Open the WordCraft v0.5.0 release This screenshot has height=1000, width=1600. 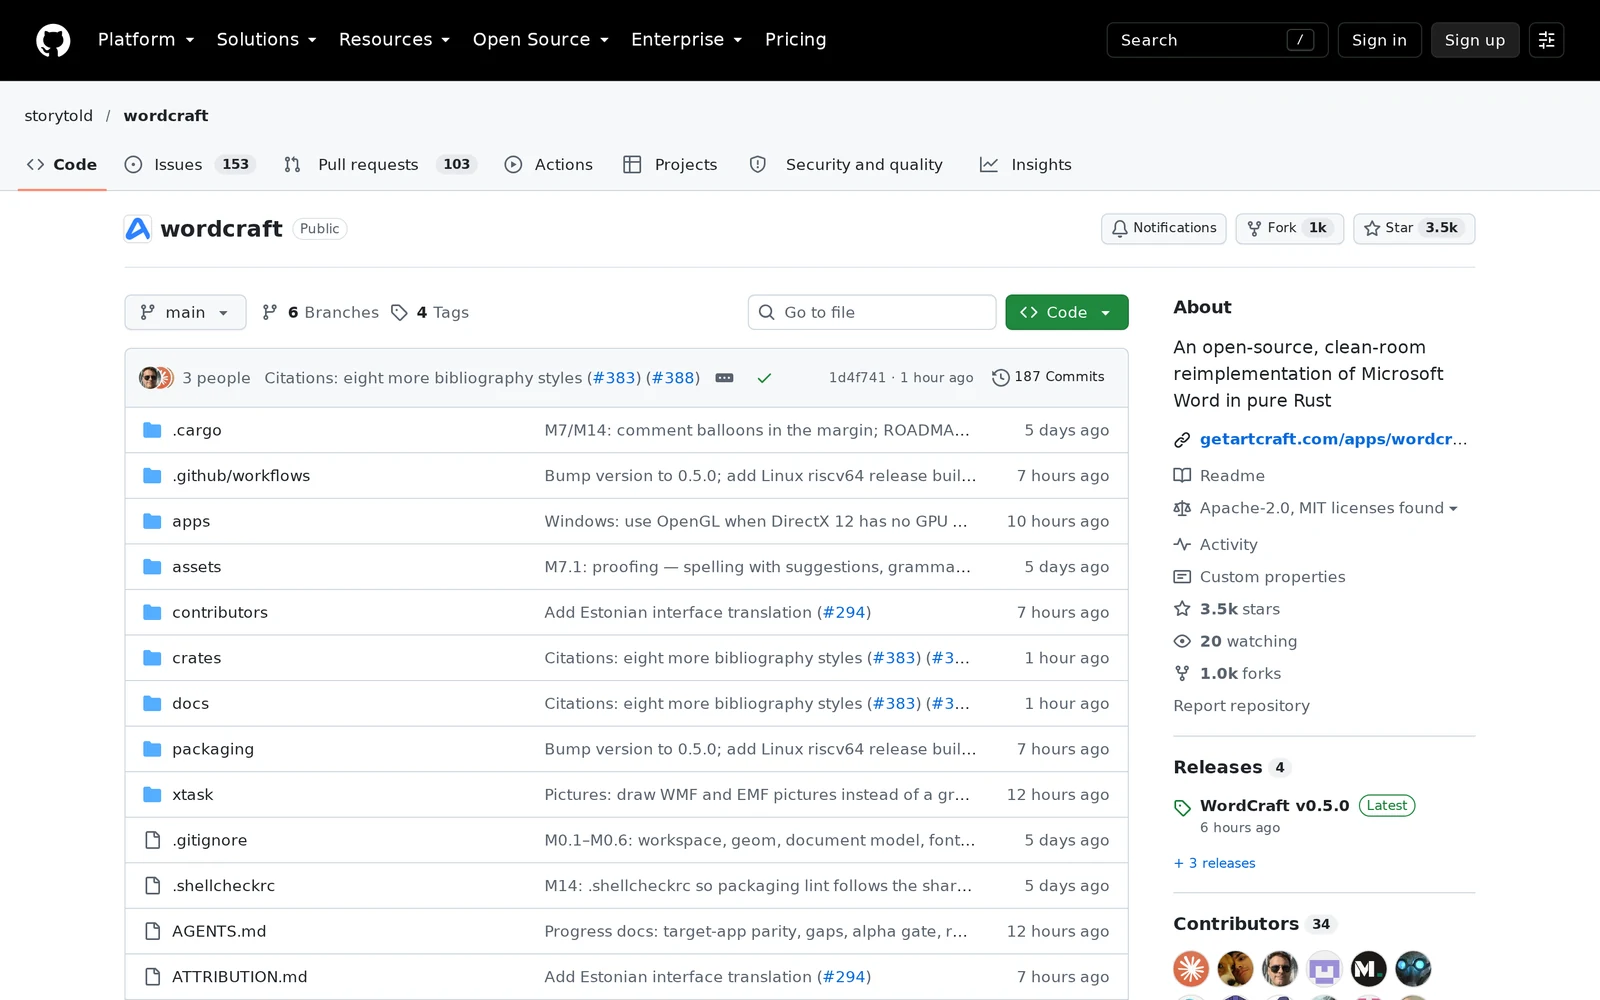coord(1274,806)
